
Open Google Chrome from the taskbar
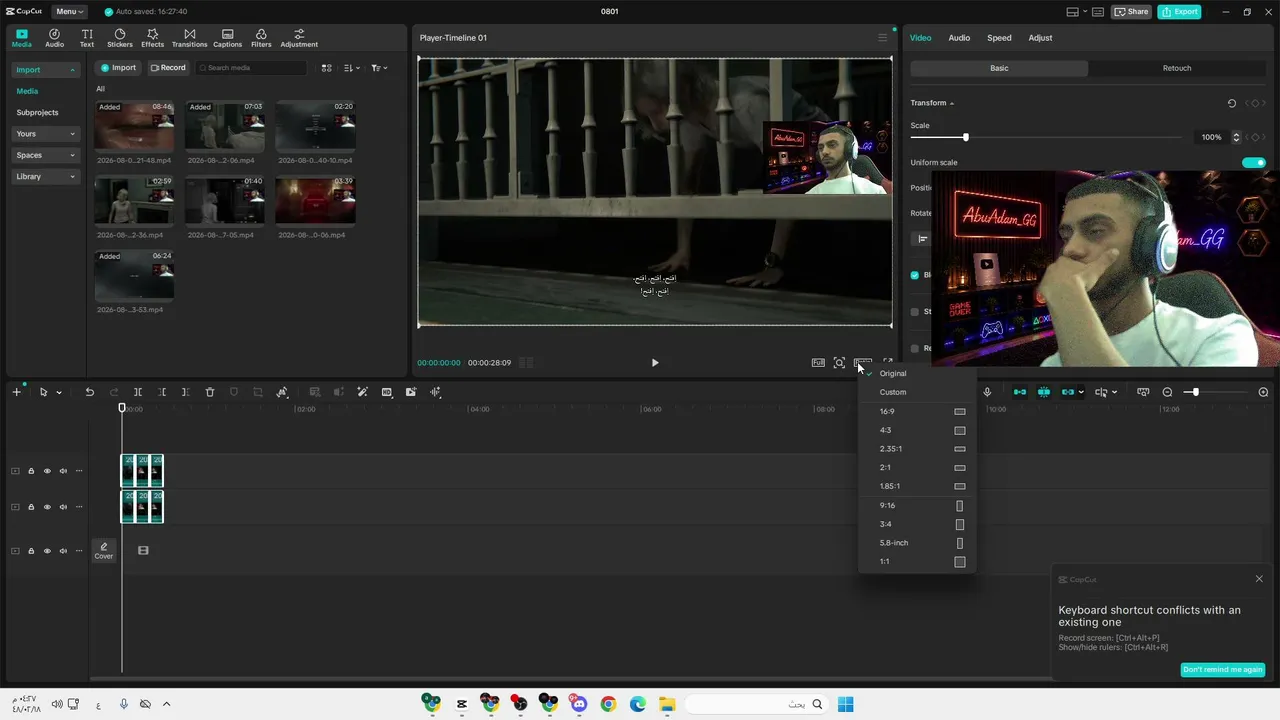(608, 704)
